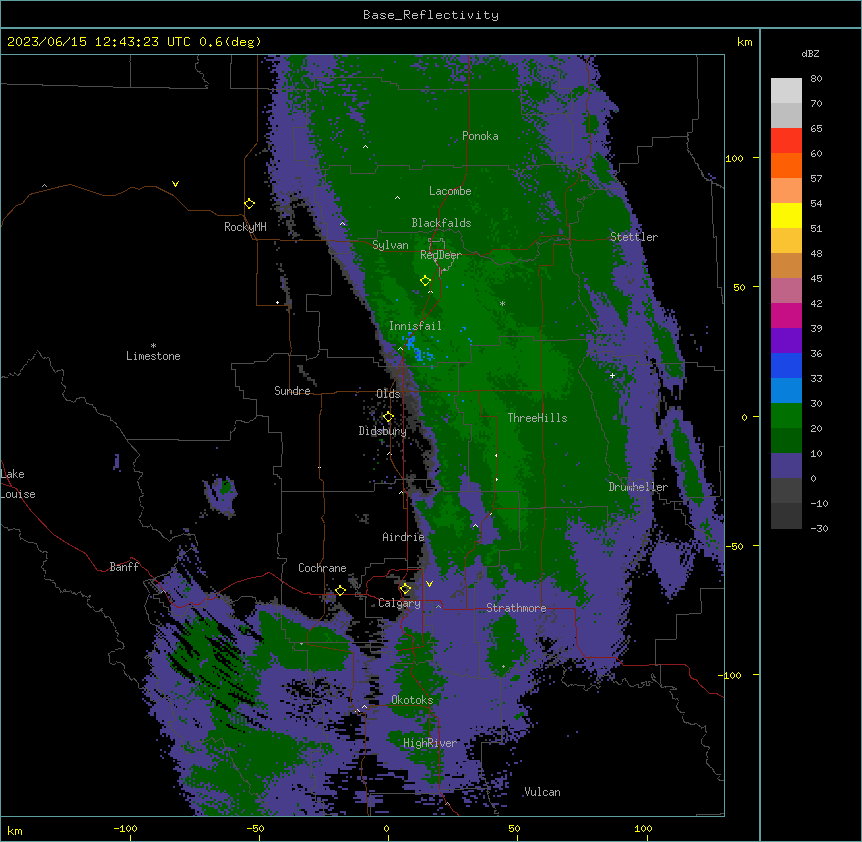This screenshot has width=862, height=842.
Task: Click yellow diamond marker near RockyMH
Action: click(x=249, y=203)
